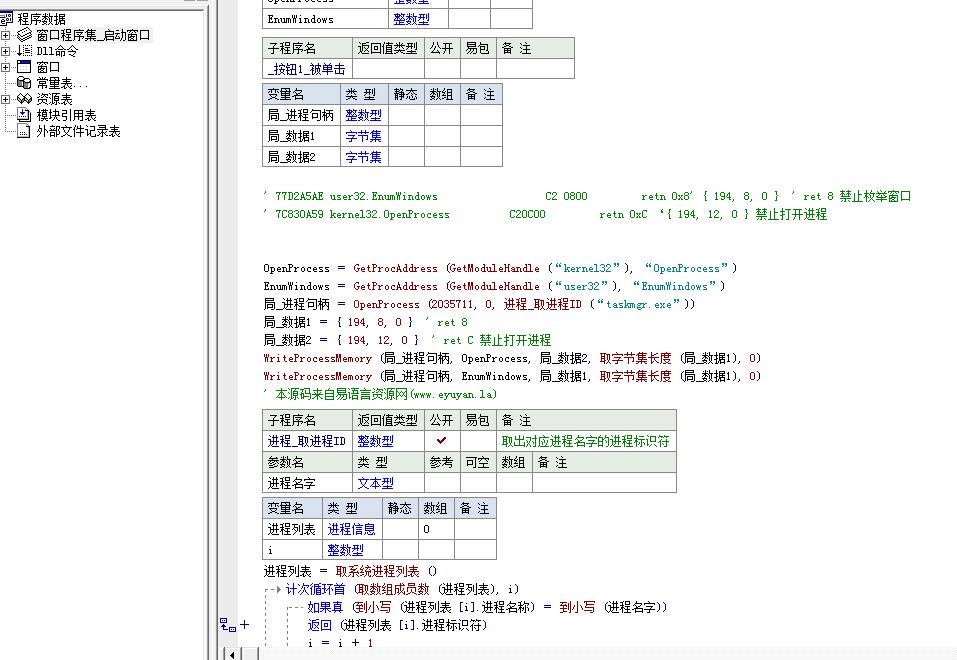Click the 资源表 resource icon
The image size is (957, 660).
[x=24, y=98]
